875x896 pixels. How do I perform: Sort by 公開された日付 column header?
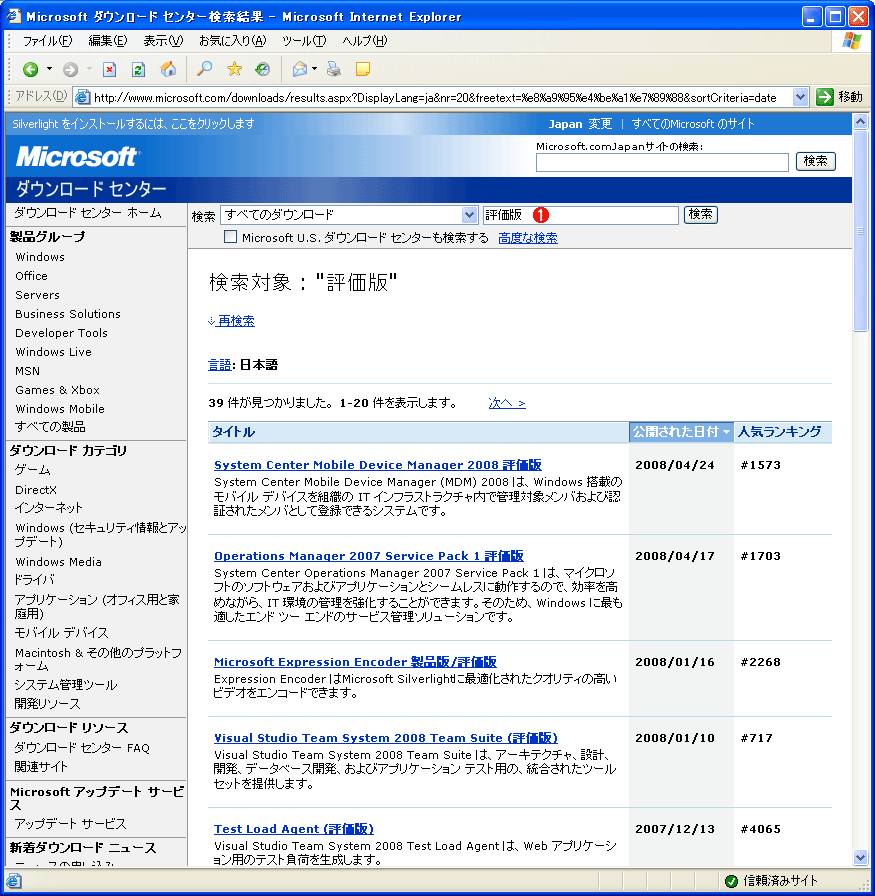[681, 432]
